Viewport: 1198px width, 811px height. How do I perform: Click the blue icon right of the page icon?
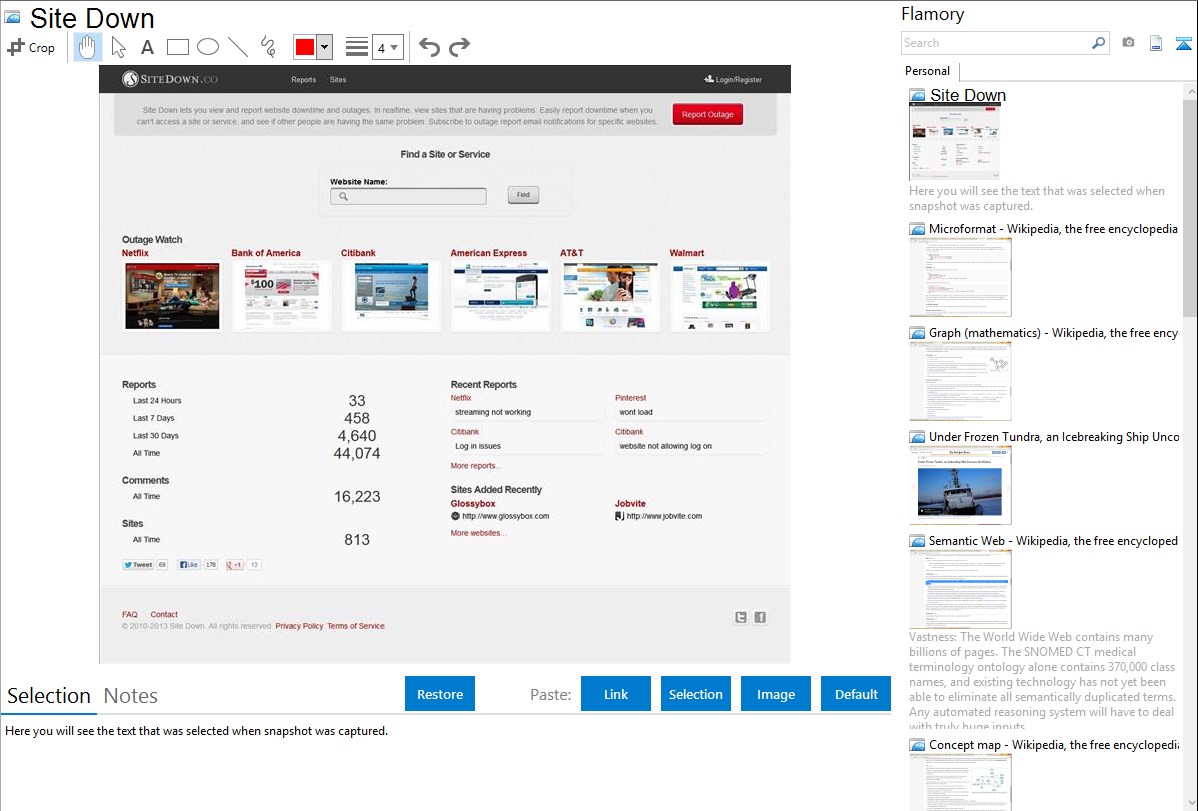(x=1183, y=43)
